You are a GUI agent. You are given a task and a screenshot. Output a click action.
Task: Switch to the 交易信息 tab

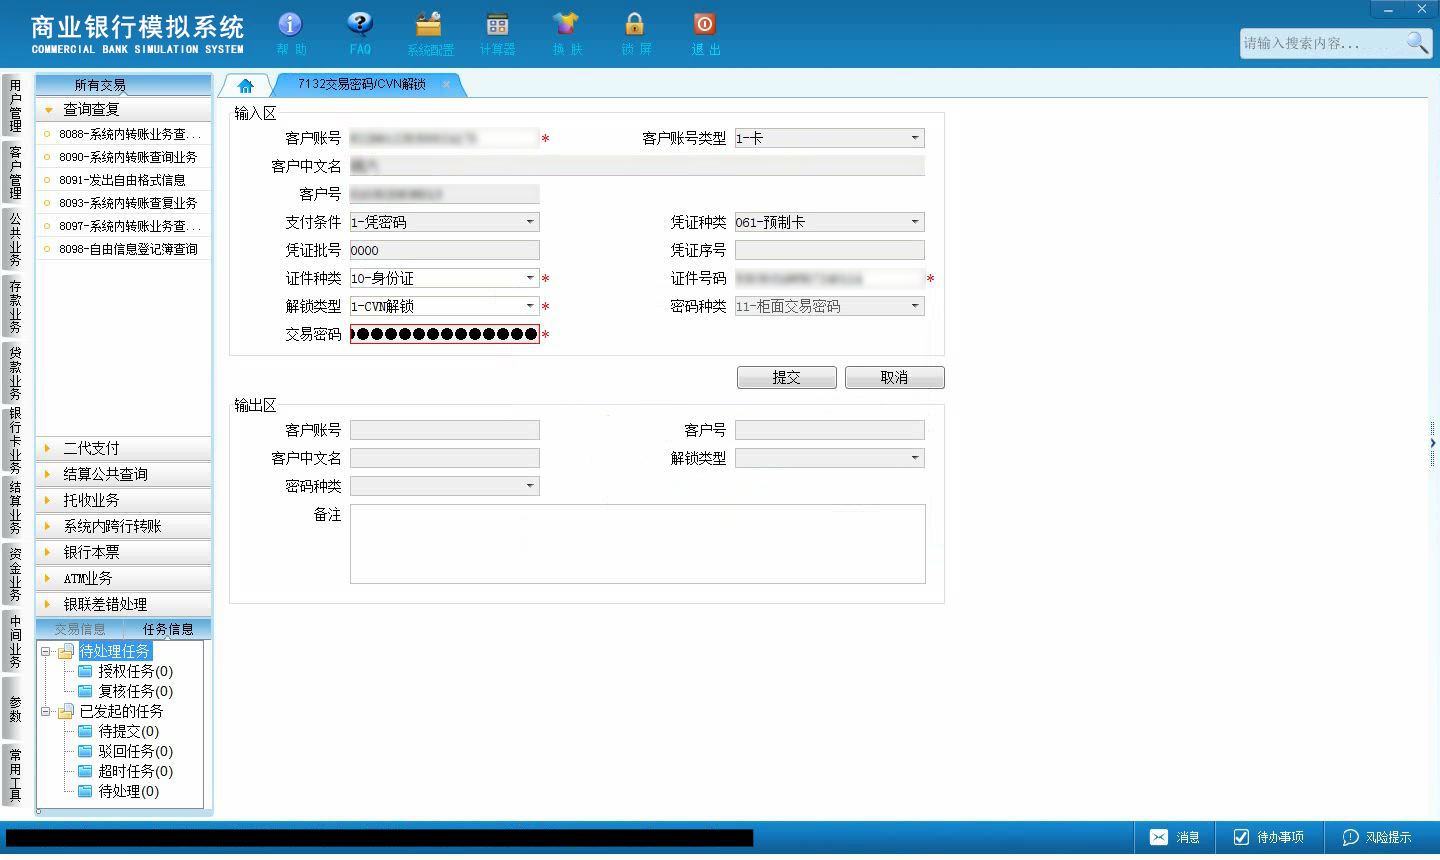coord(80,629)
